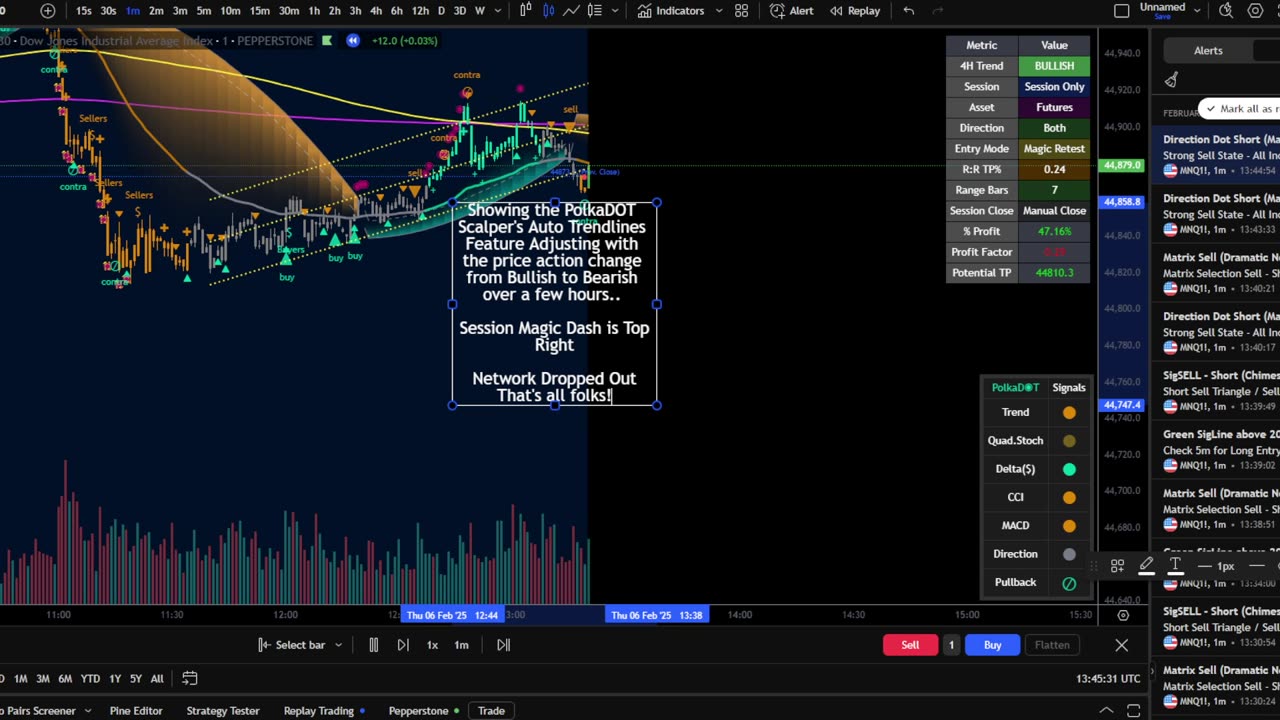The width and height of the screenshot is (1280, 720).
Task: Toggle Bar Replay mode
Action: click(855, 11)
